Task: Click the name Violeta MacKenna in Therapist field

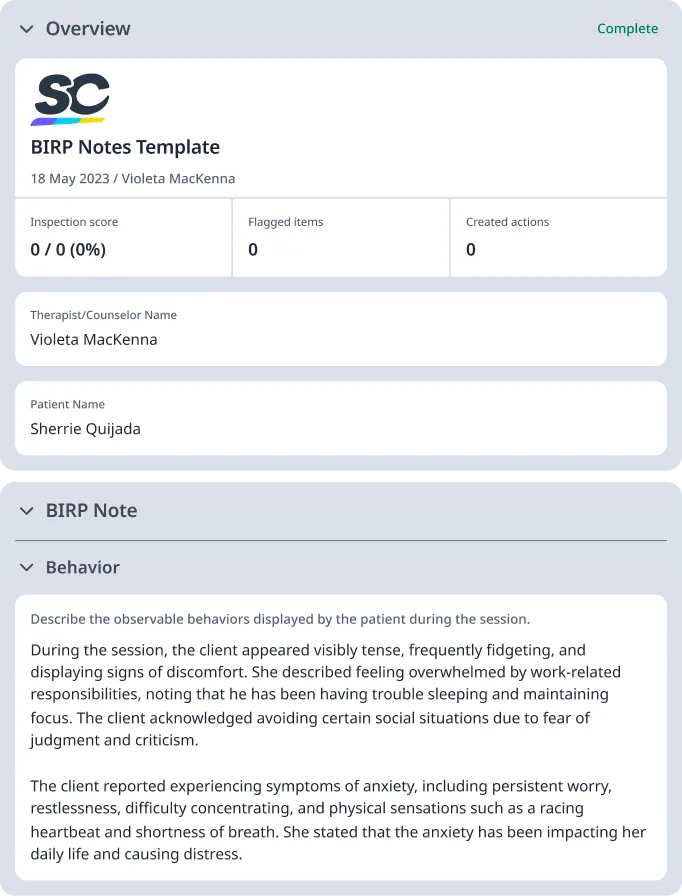Action: point(94,339)
